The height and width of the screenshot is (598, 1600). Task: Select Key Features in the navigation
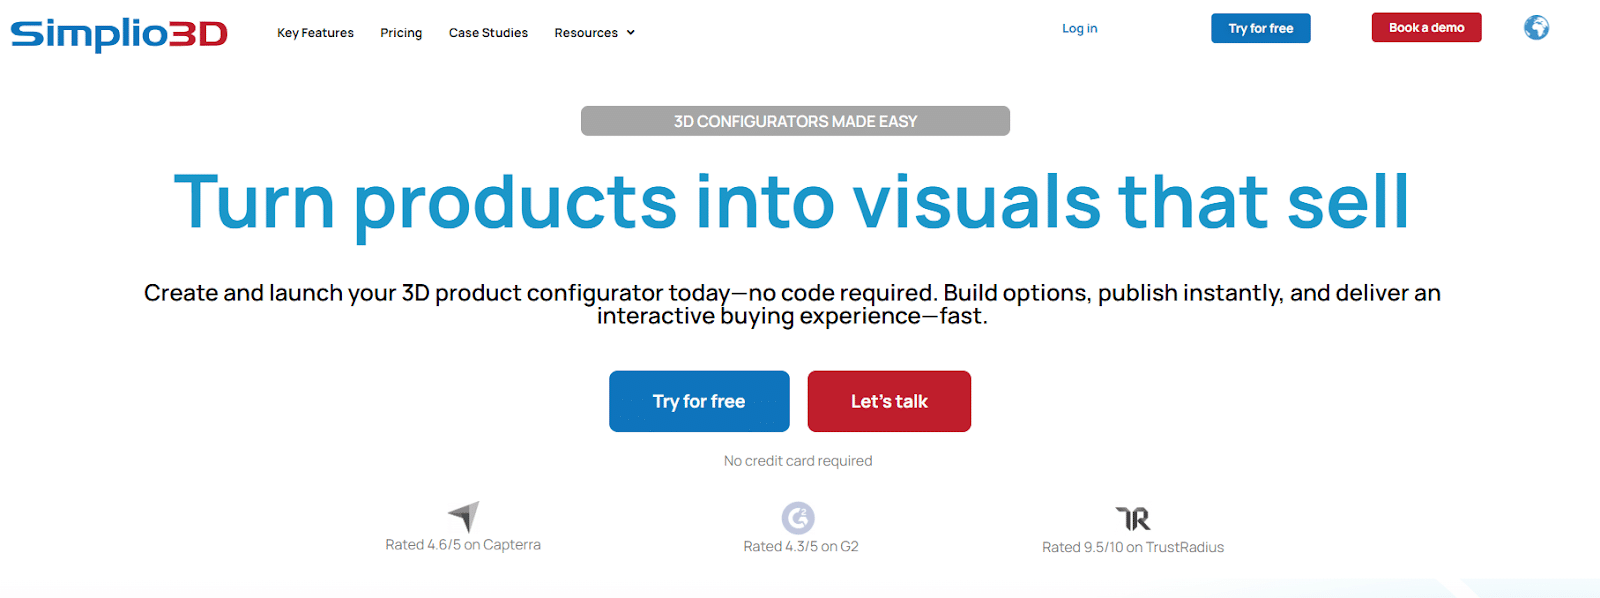(315, 32)
